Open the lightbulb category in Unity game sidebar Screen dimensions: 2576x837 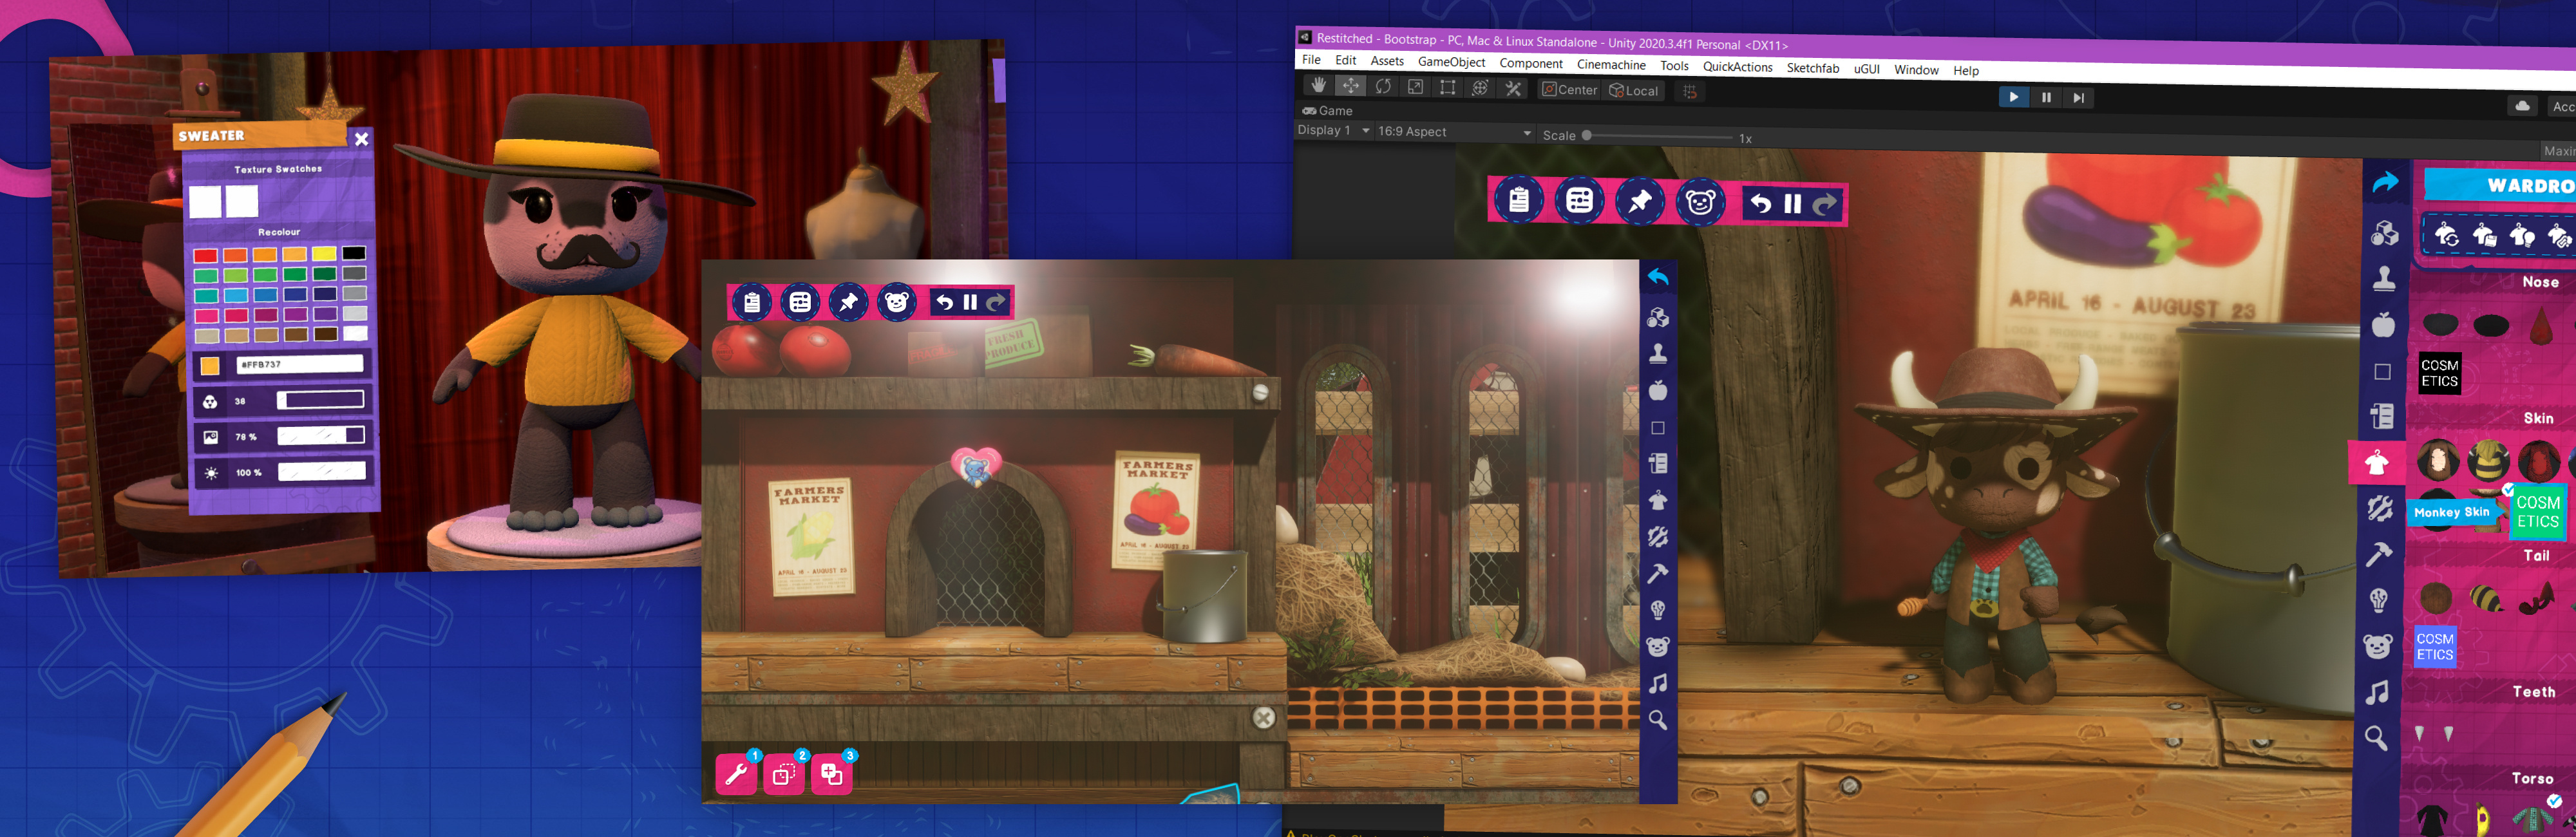[2379, 600]
